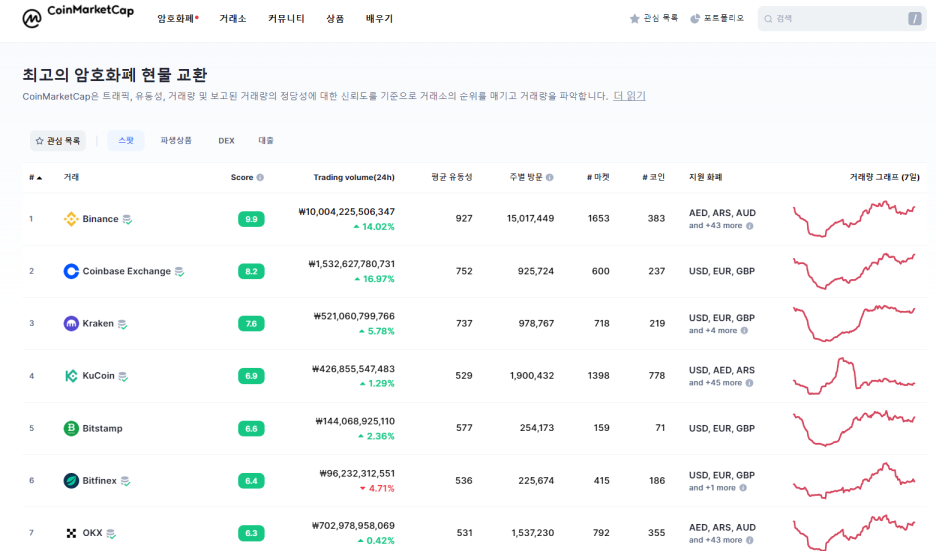Click info icon next to OKX's +43 more

click(x=750, y=540)
